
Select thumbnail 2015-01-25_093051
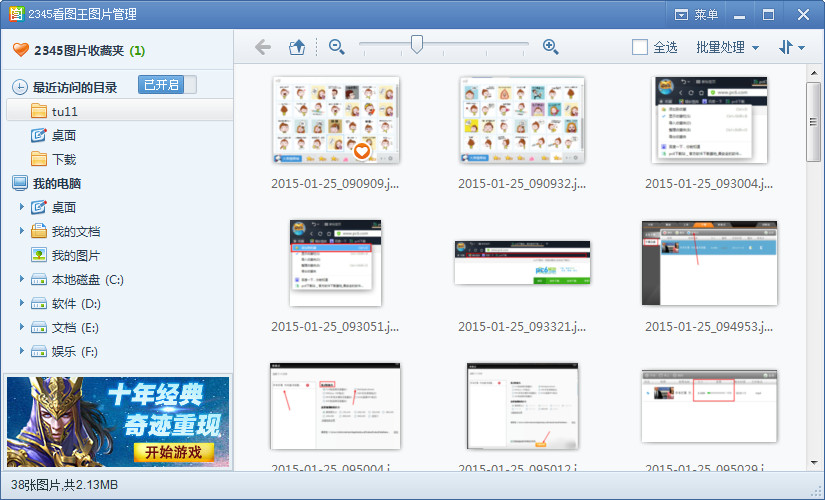coord(335,263)
